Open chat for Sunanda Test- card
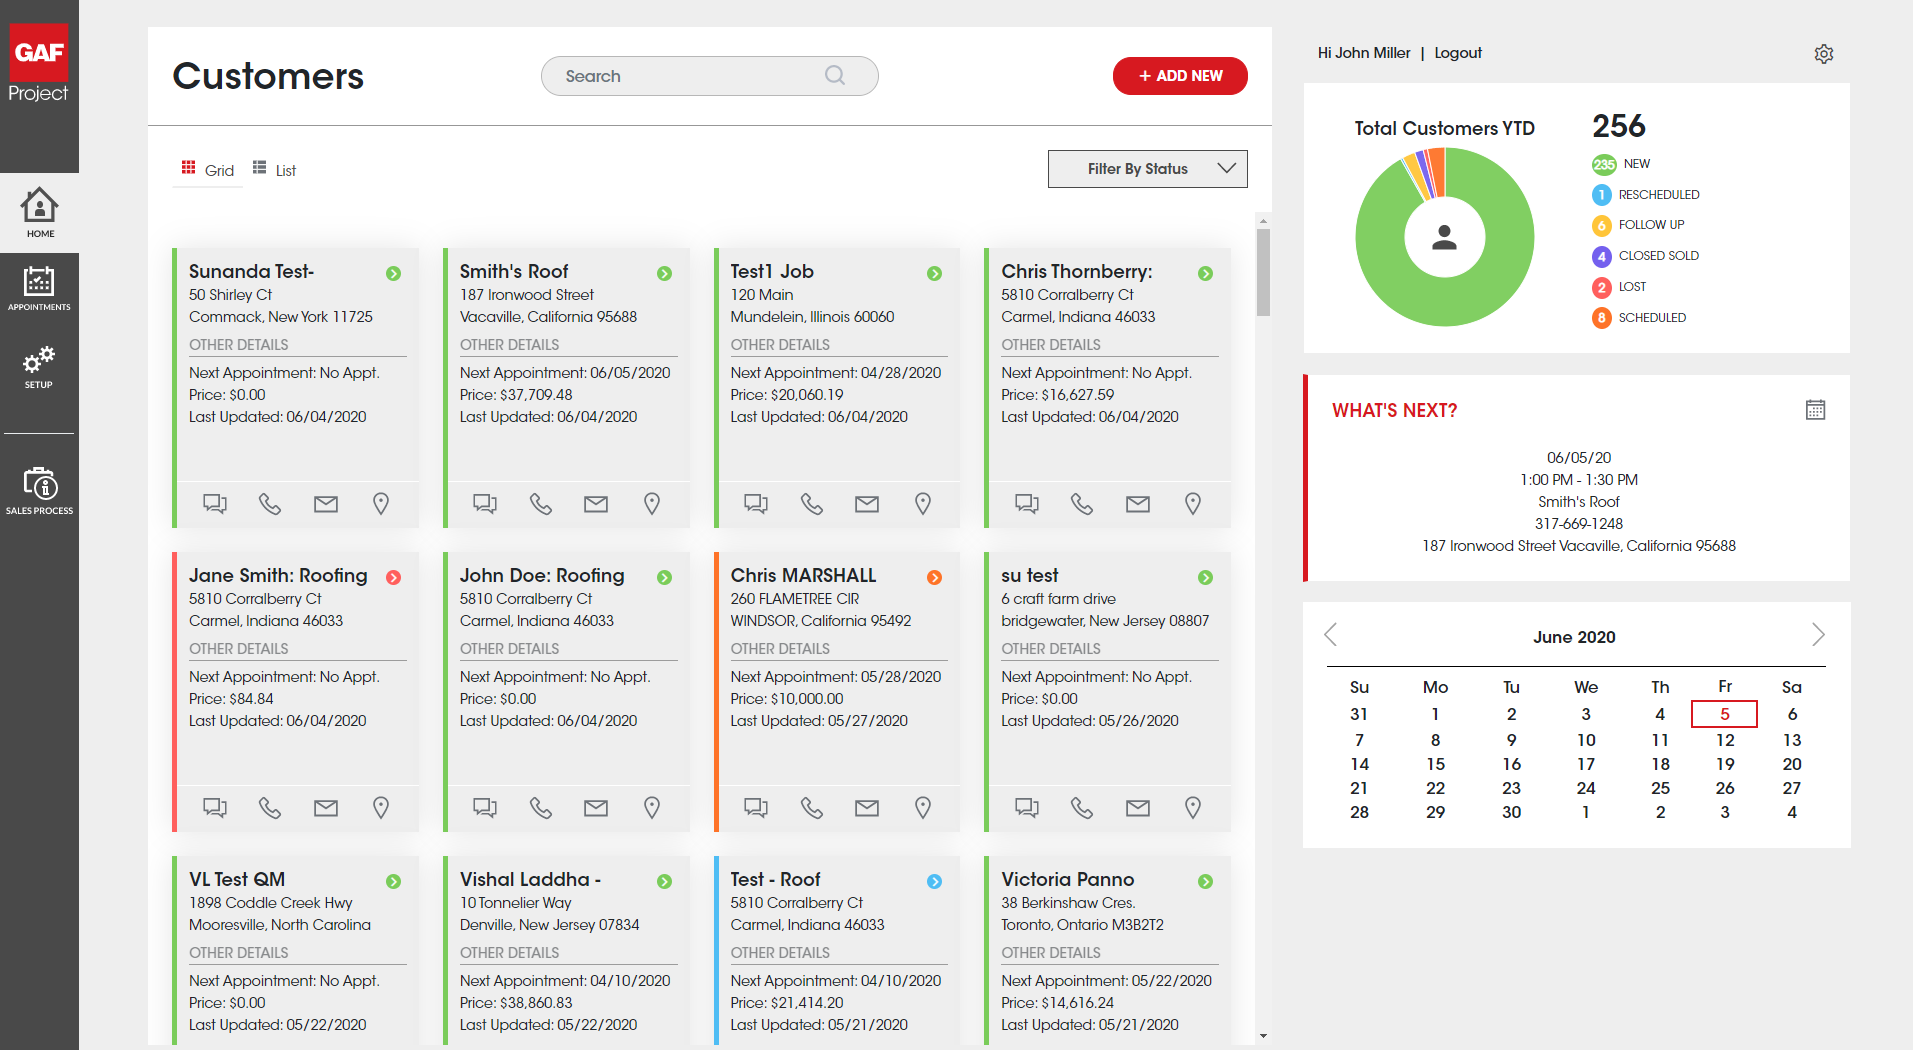Screen dimensions: 1913x1050 214,503
